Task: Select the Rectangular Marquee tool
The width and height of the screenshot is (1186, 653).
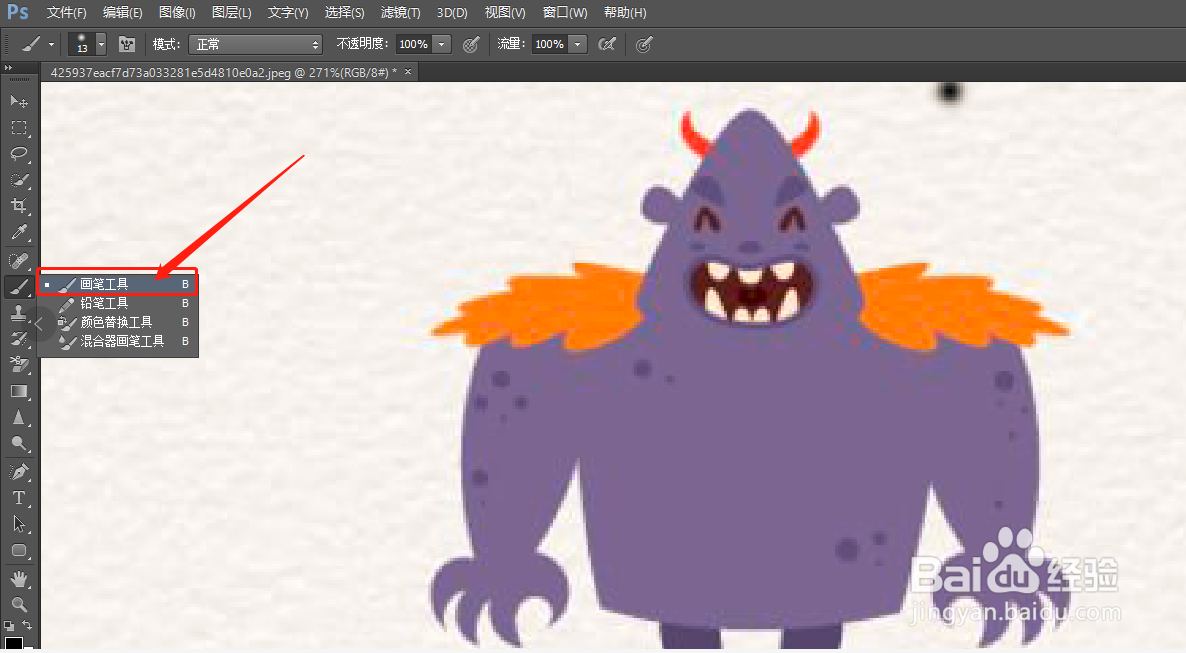Action: pyautogui.click(x=19, y=128)
